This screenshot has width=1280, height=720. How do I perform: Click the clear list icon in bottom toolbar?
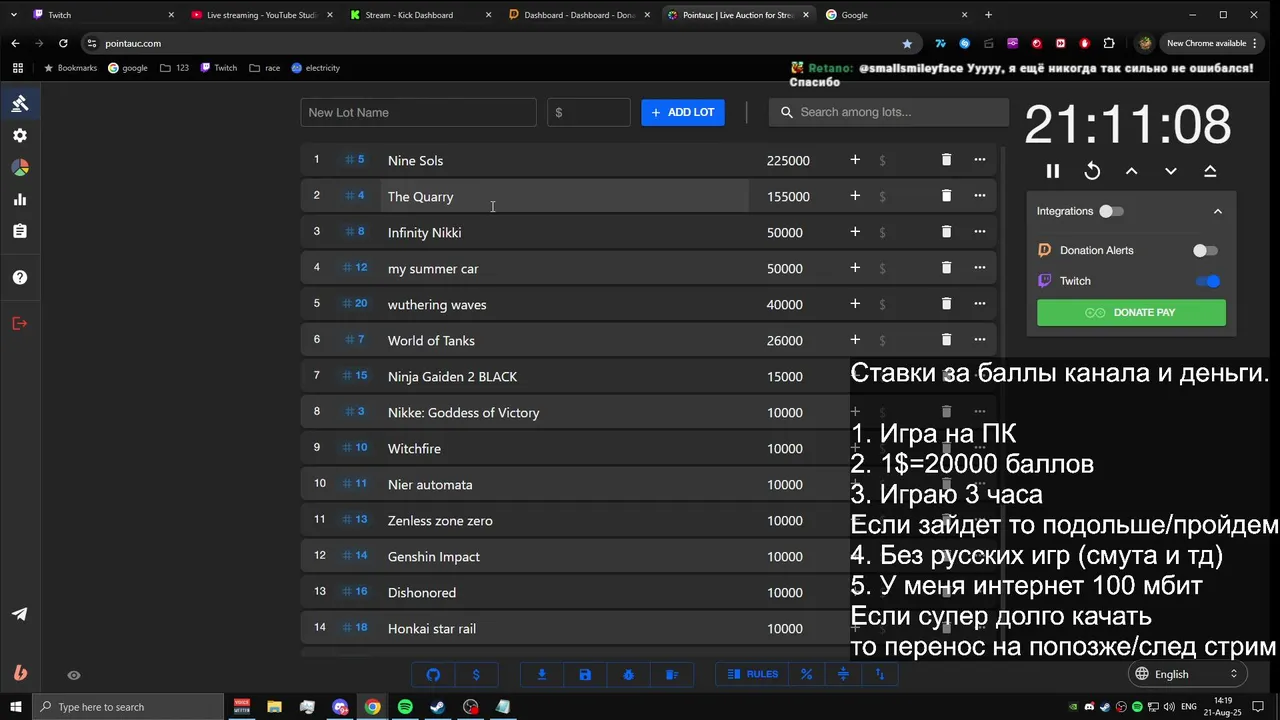pyautogui.click(x=672, y=674)
